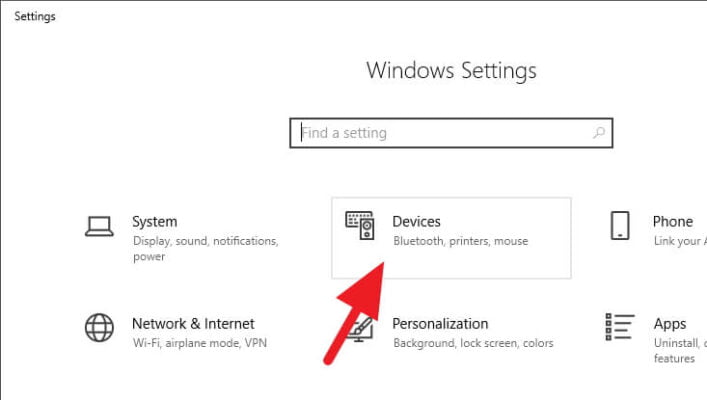Select 'Background, lock screen, colors' description
The image size is (707, 400).
tap(473, 343)
